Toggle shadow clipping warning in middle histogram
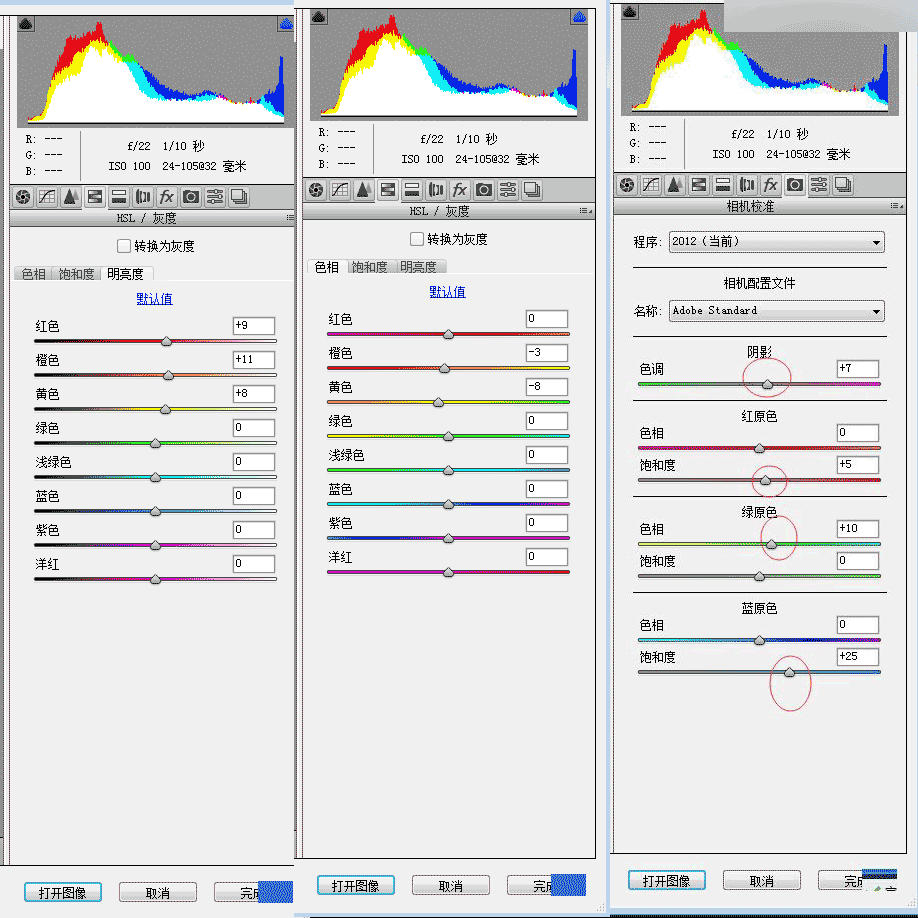This screenshot has width=918, height=918. tap(318, 17)
